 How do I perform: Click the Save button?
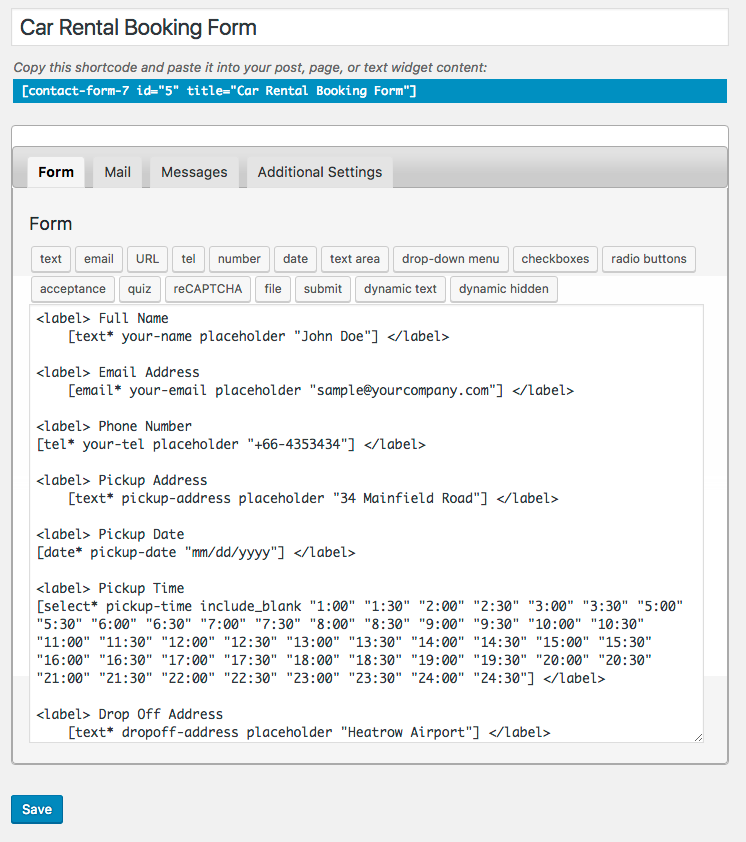(x=37, y=809)
